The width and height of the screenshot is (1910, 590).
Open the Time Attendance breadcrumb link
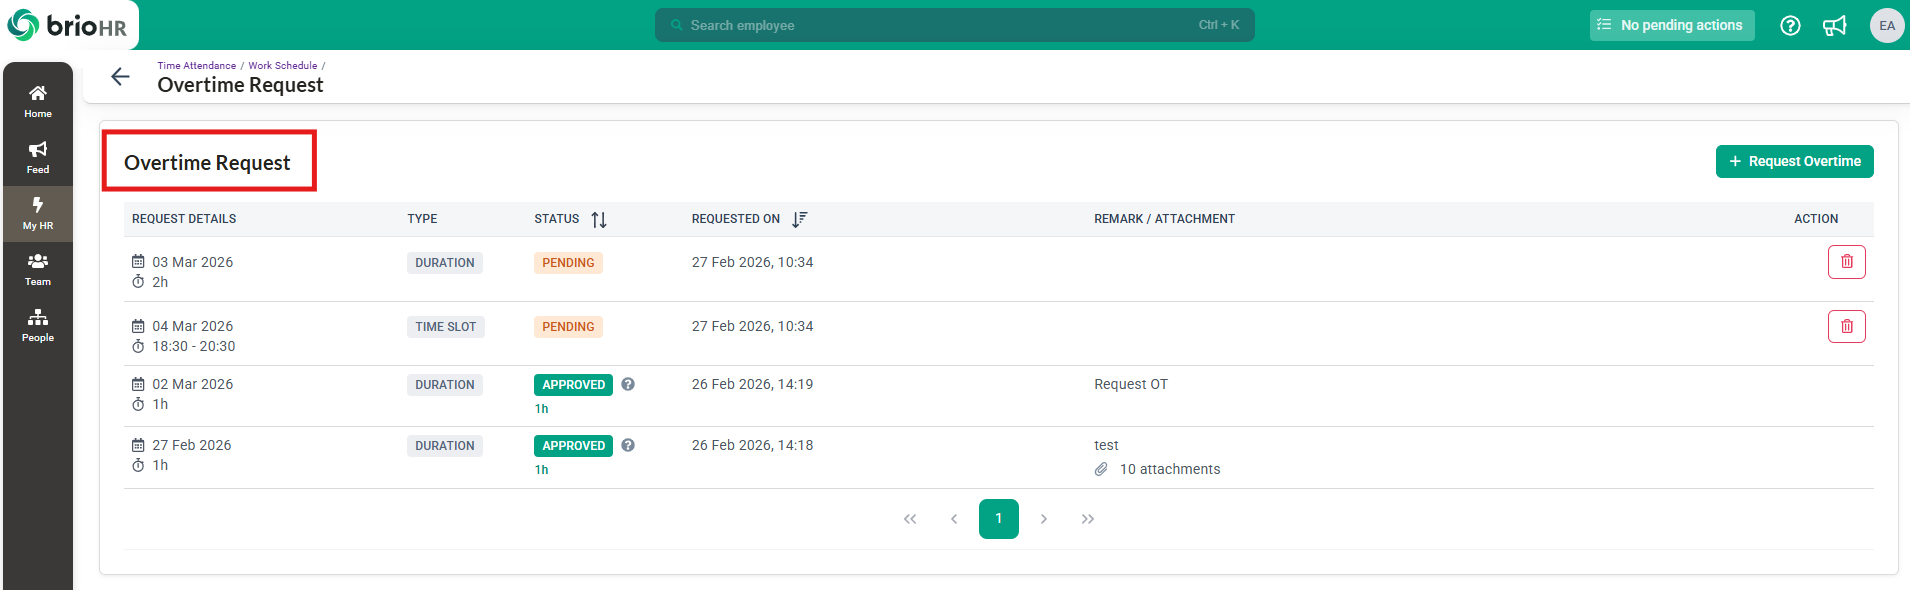[x=196, y=65]
